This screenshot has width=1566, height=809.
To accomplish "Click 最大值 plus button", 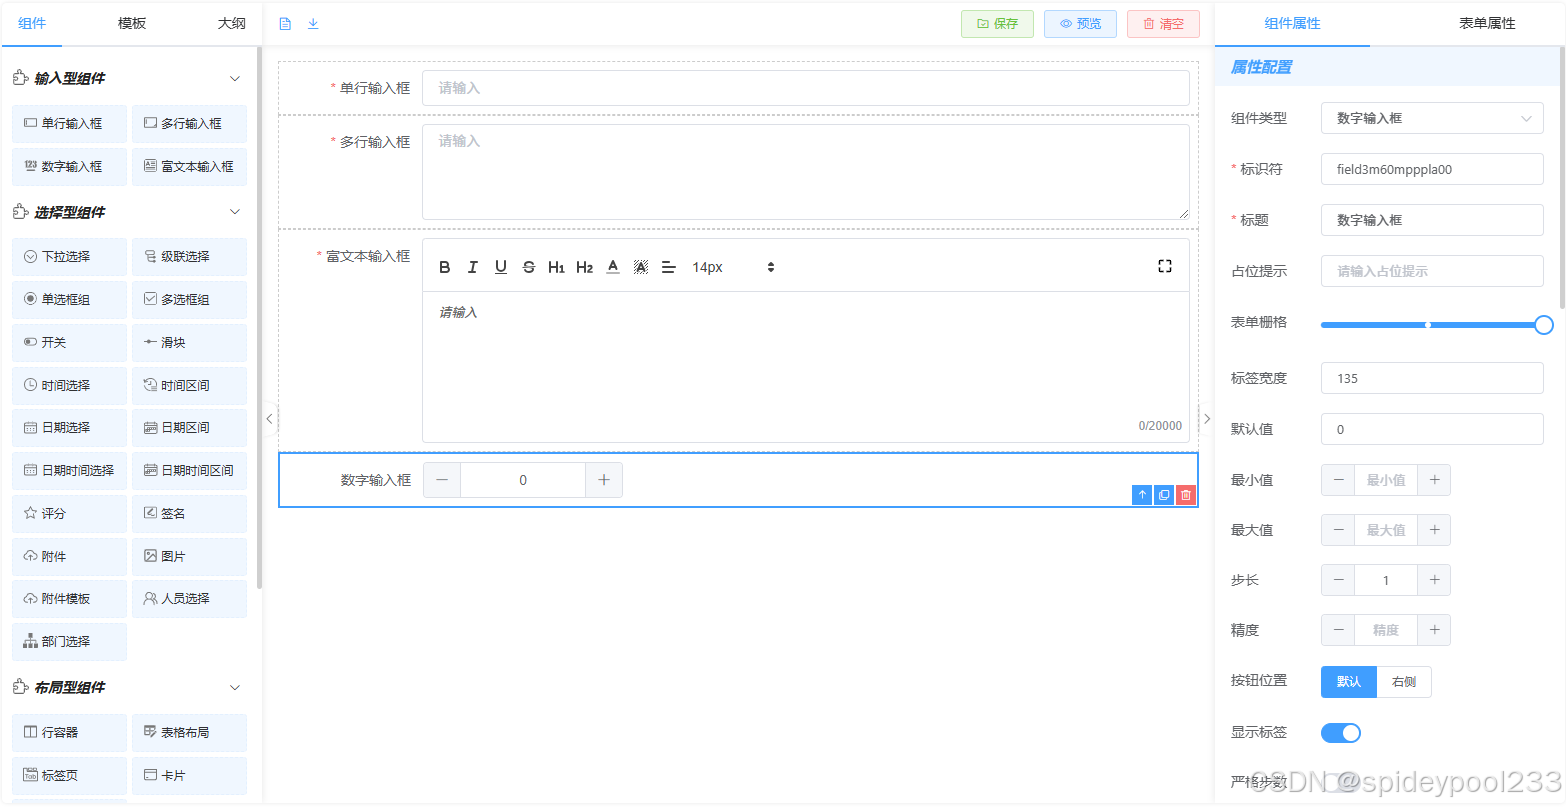I will point(1434,530).
